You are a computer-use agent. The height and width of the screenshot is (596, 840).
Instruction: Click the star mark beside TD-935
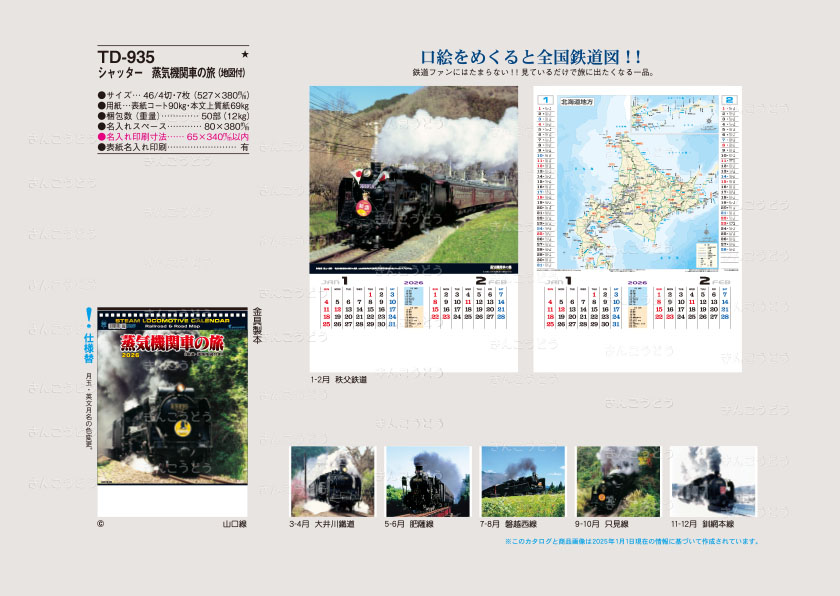pyautogui.click(x=245, y=54)
